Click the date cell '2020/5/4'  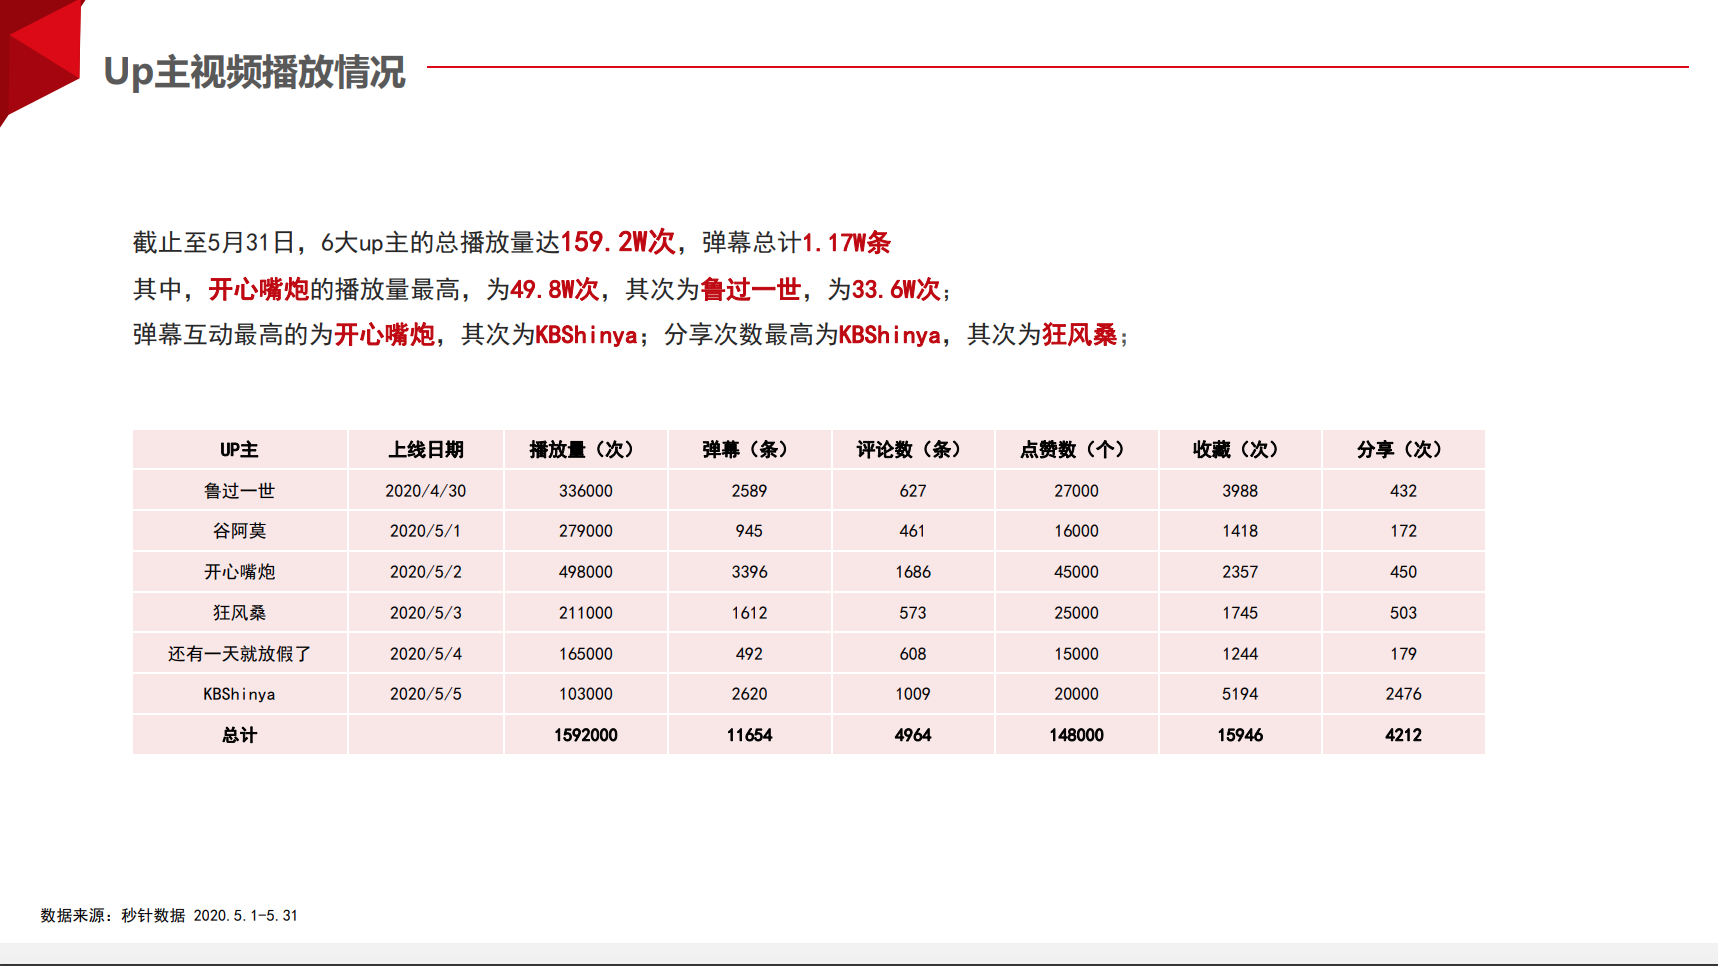point(426,654)
